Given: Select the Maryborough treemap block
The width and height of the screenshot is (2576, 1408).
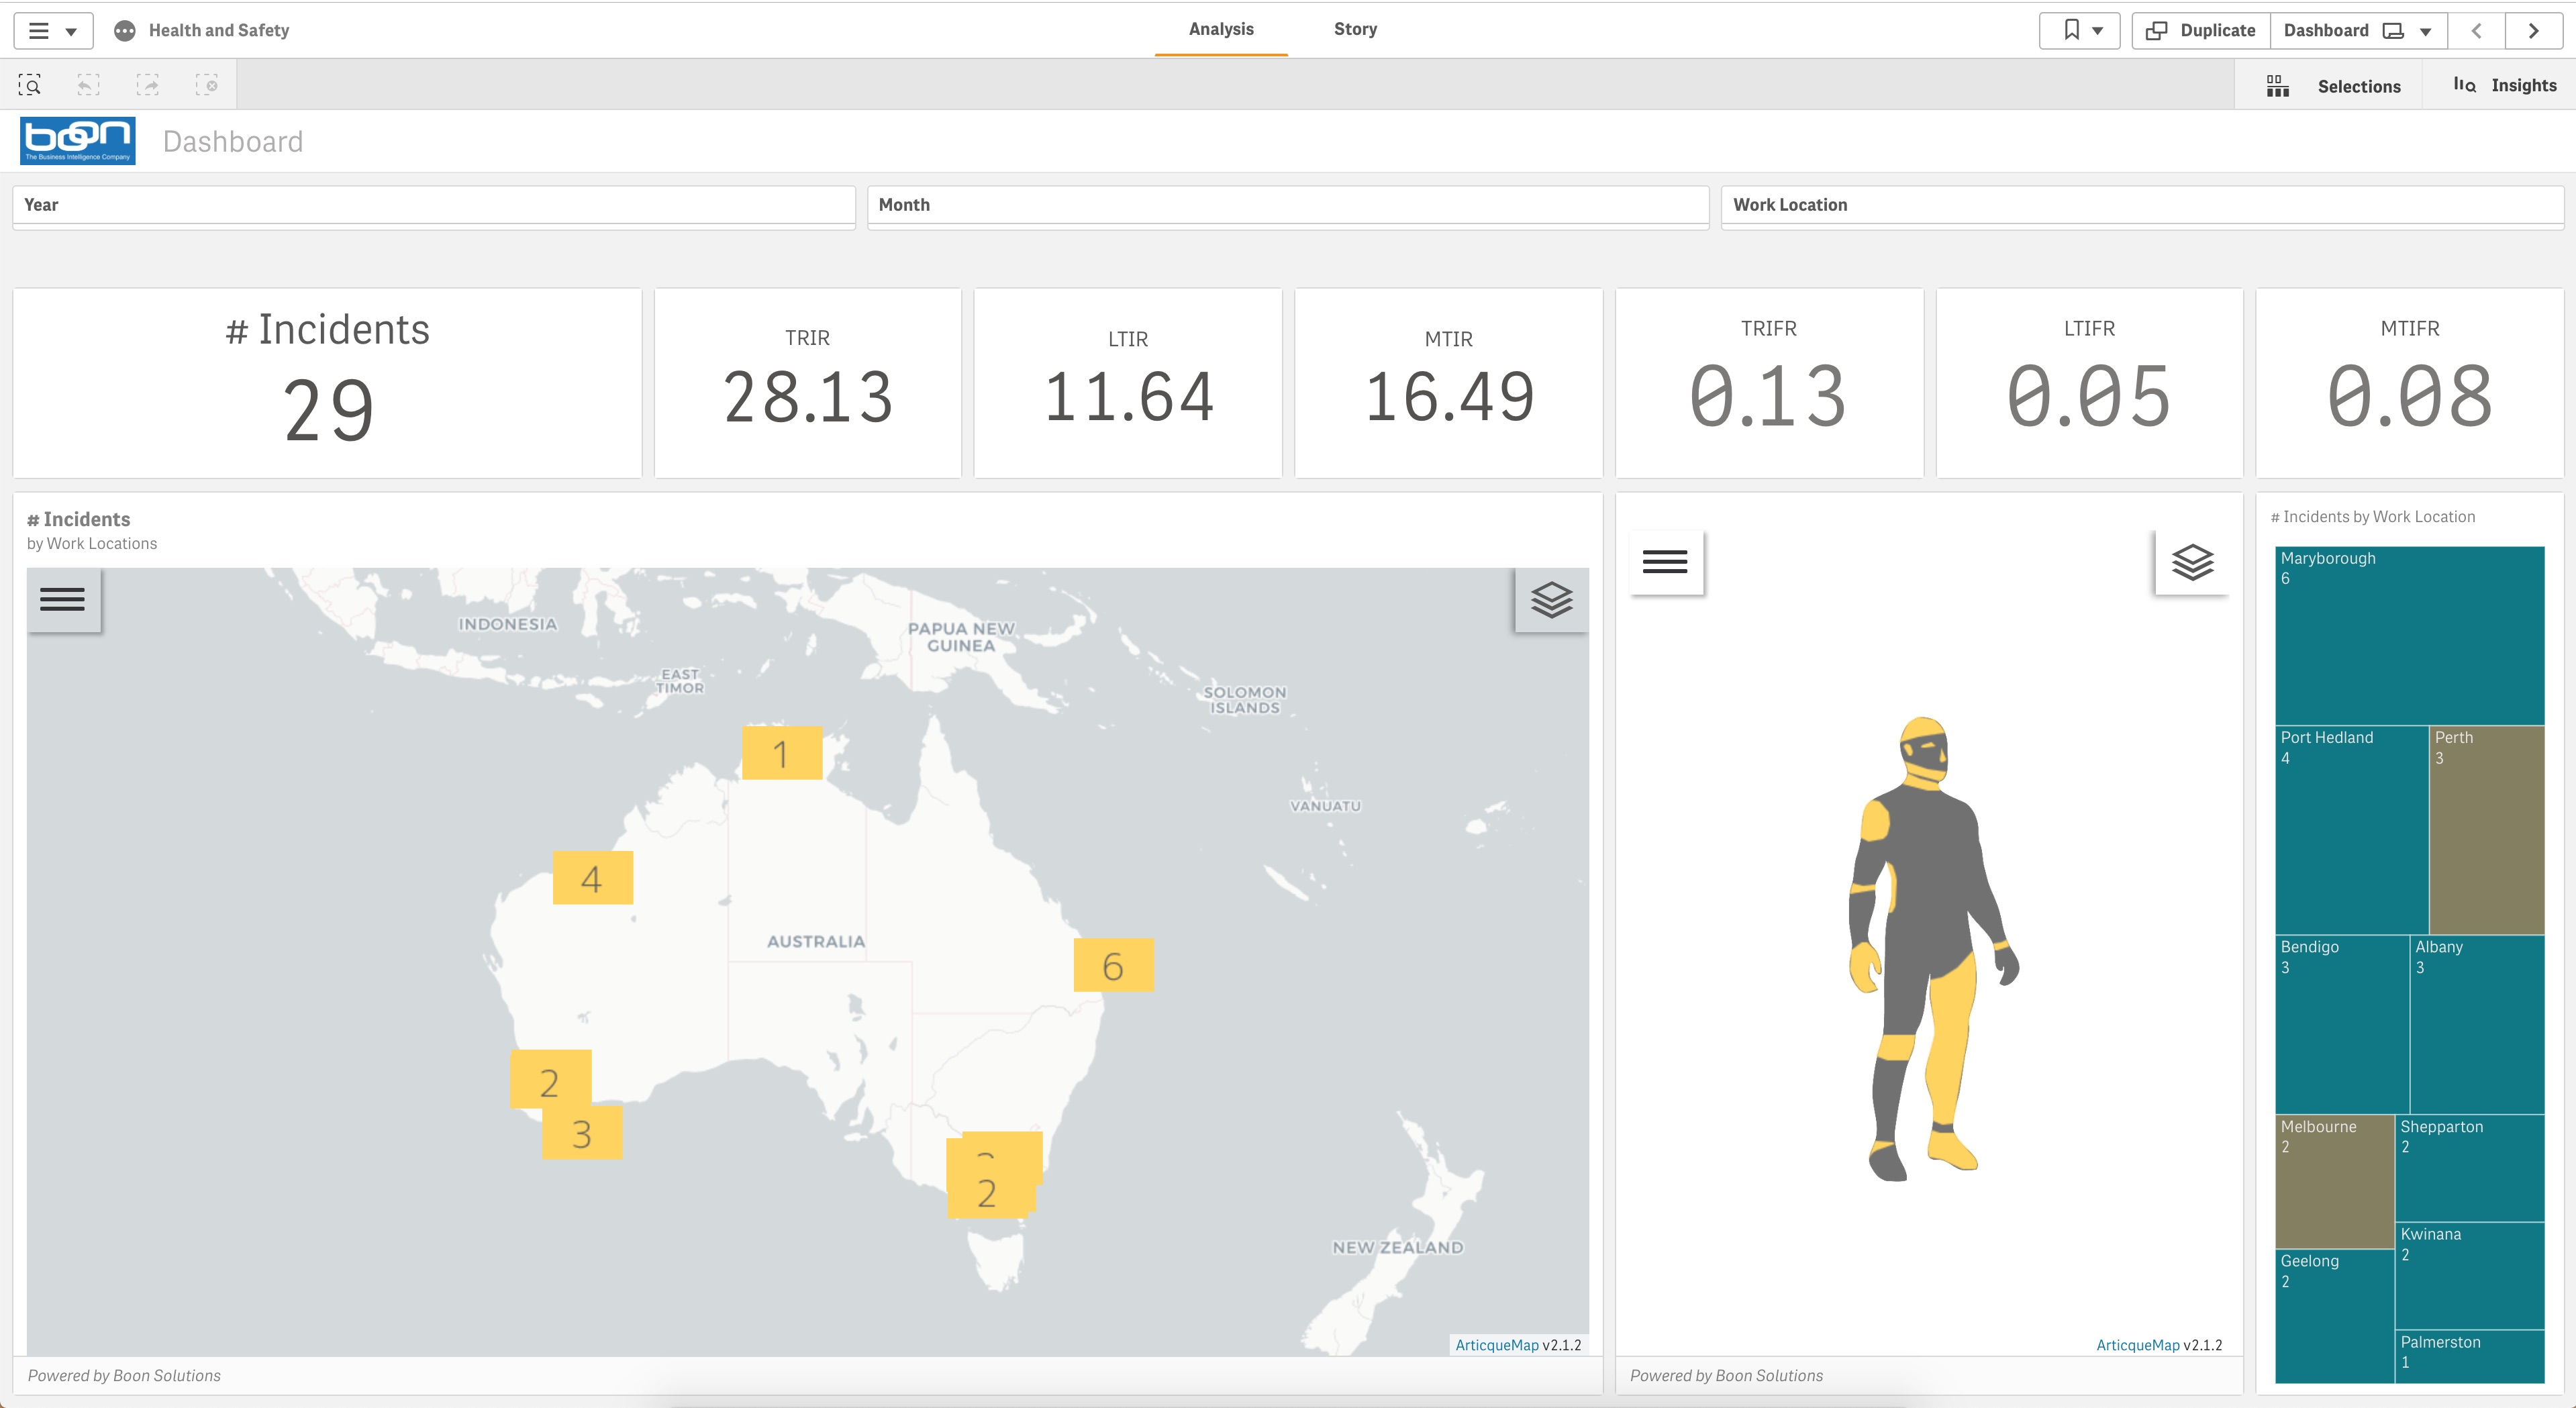Looking at the screenshot, I should click(x=2410, y=635).
